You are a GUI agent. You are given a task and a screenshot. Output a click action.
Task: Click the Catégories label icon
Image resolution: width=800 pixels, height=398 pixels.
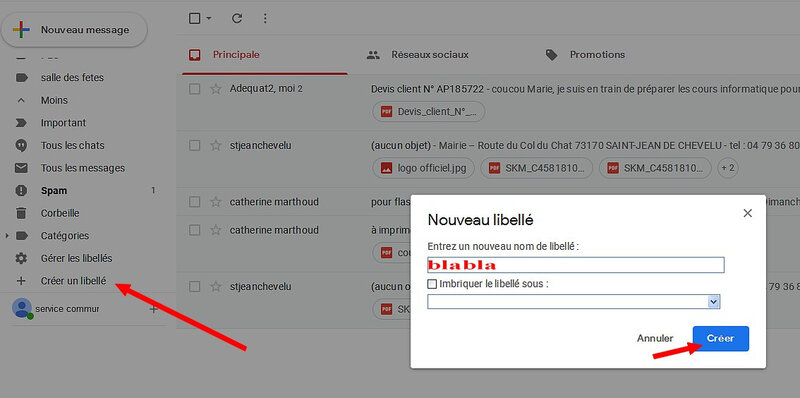click(21, 236)
